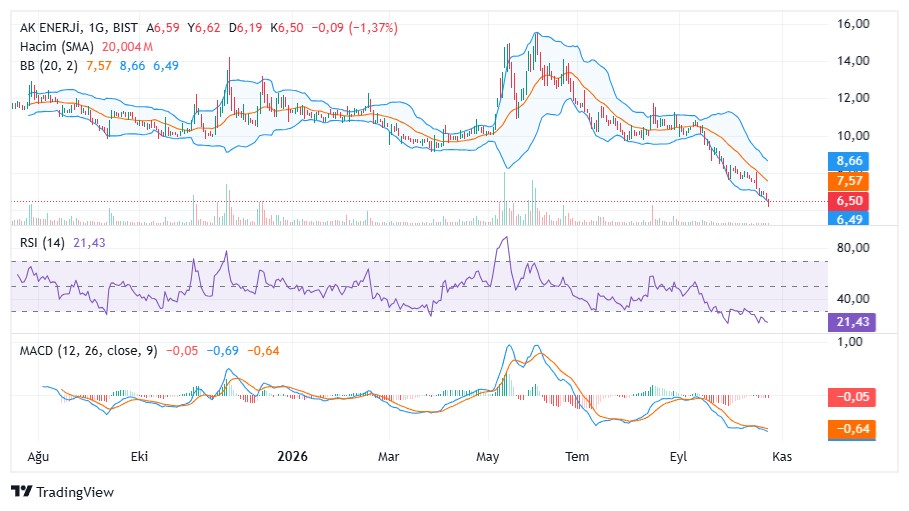Click the Kas label on time axis
909x511 pixels.
781,456
